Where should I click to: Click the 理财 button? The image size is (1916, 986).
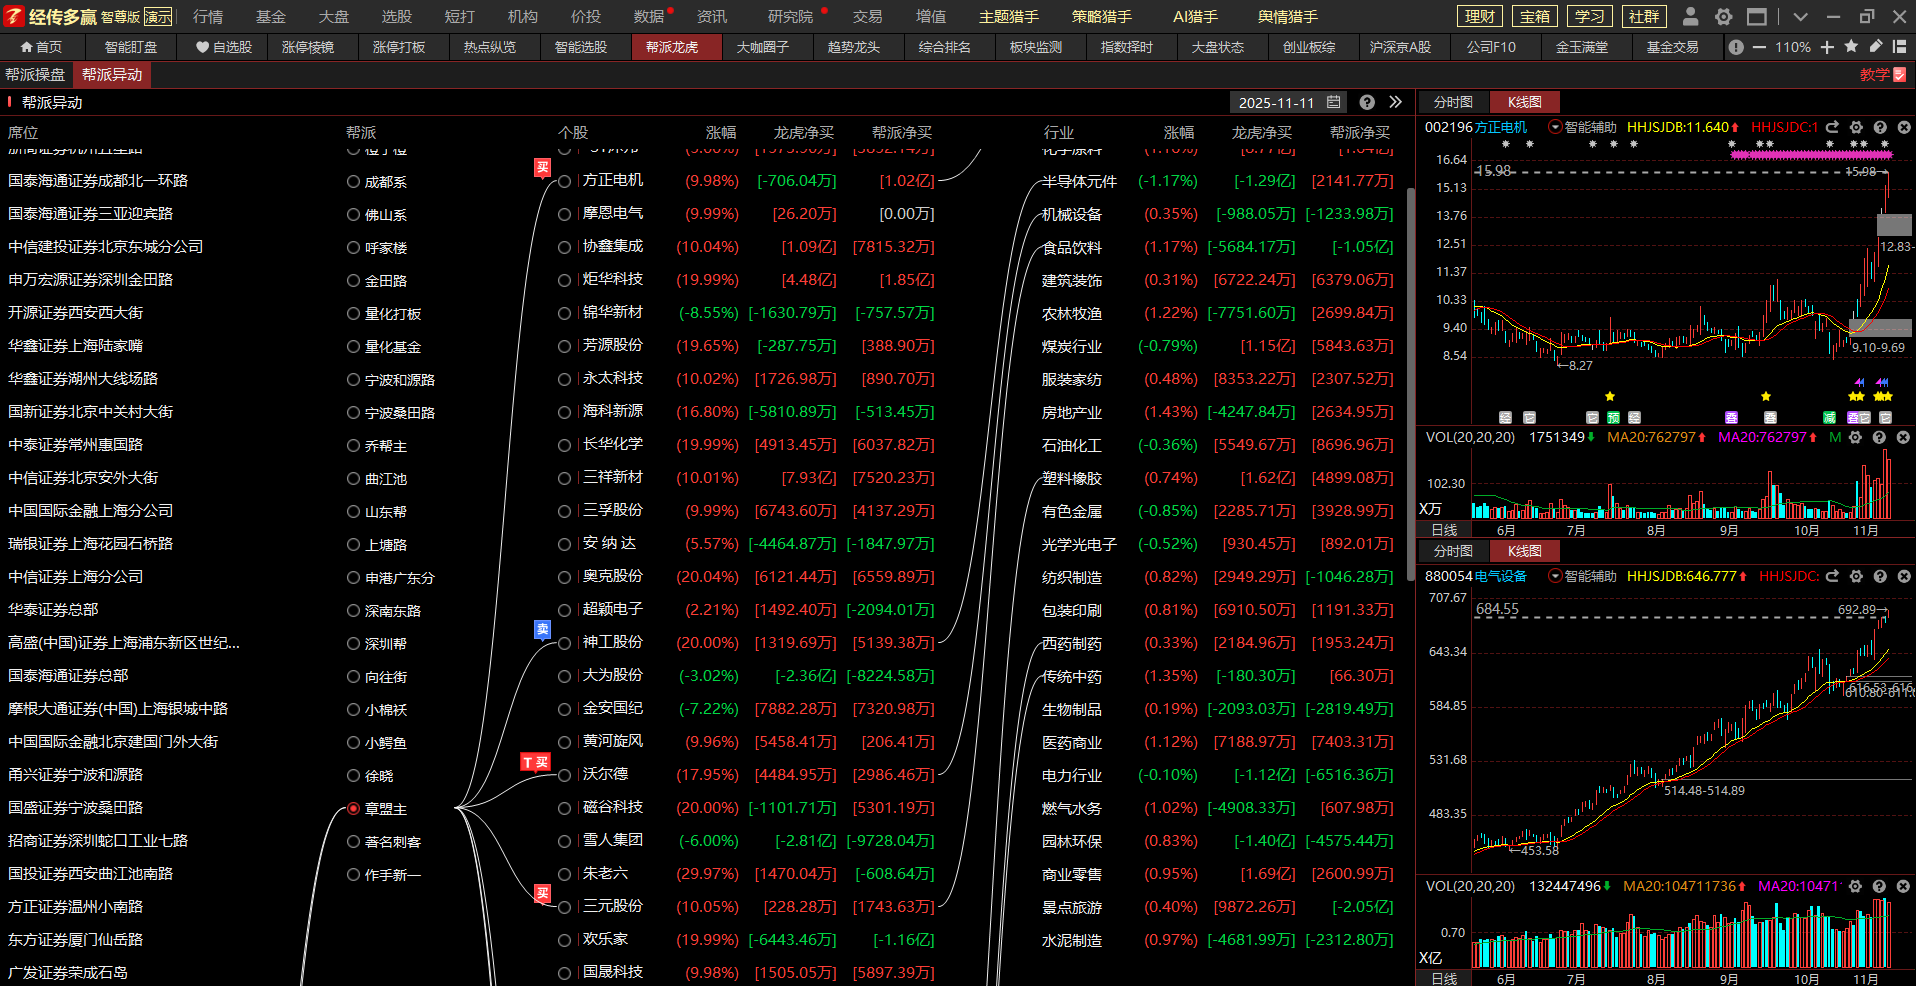(x=1480, y=17)
